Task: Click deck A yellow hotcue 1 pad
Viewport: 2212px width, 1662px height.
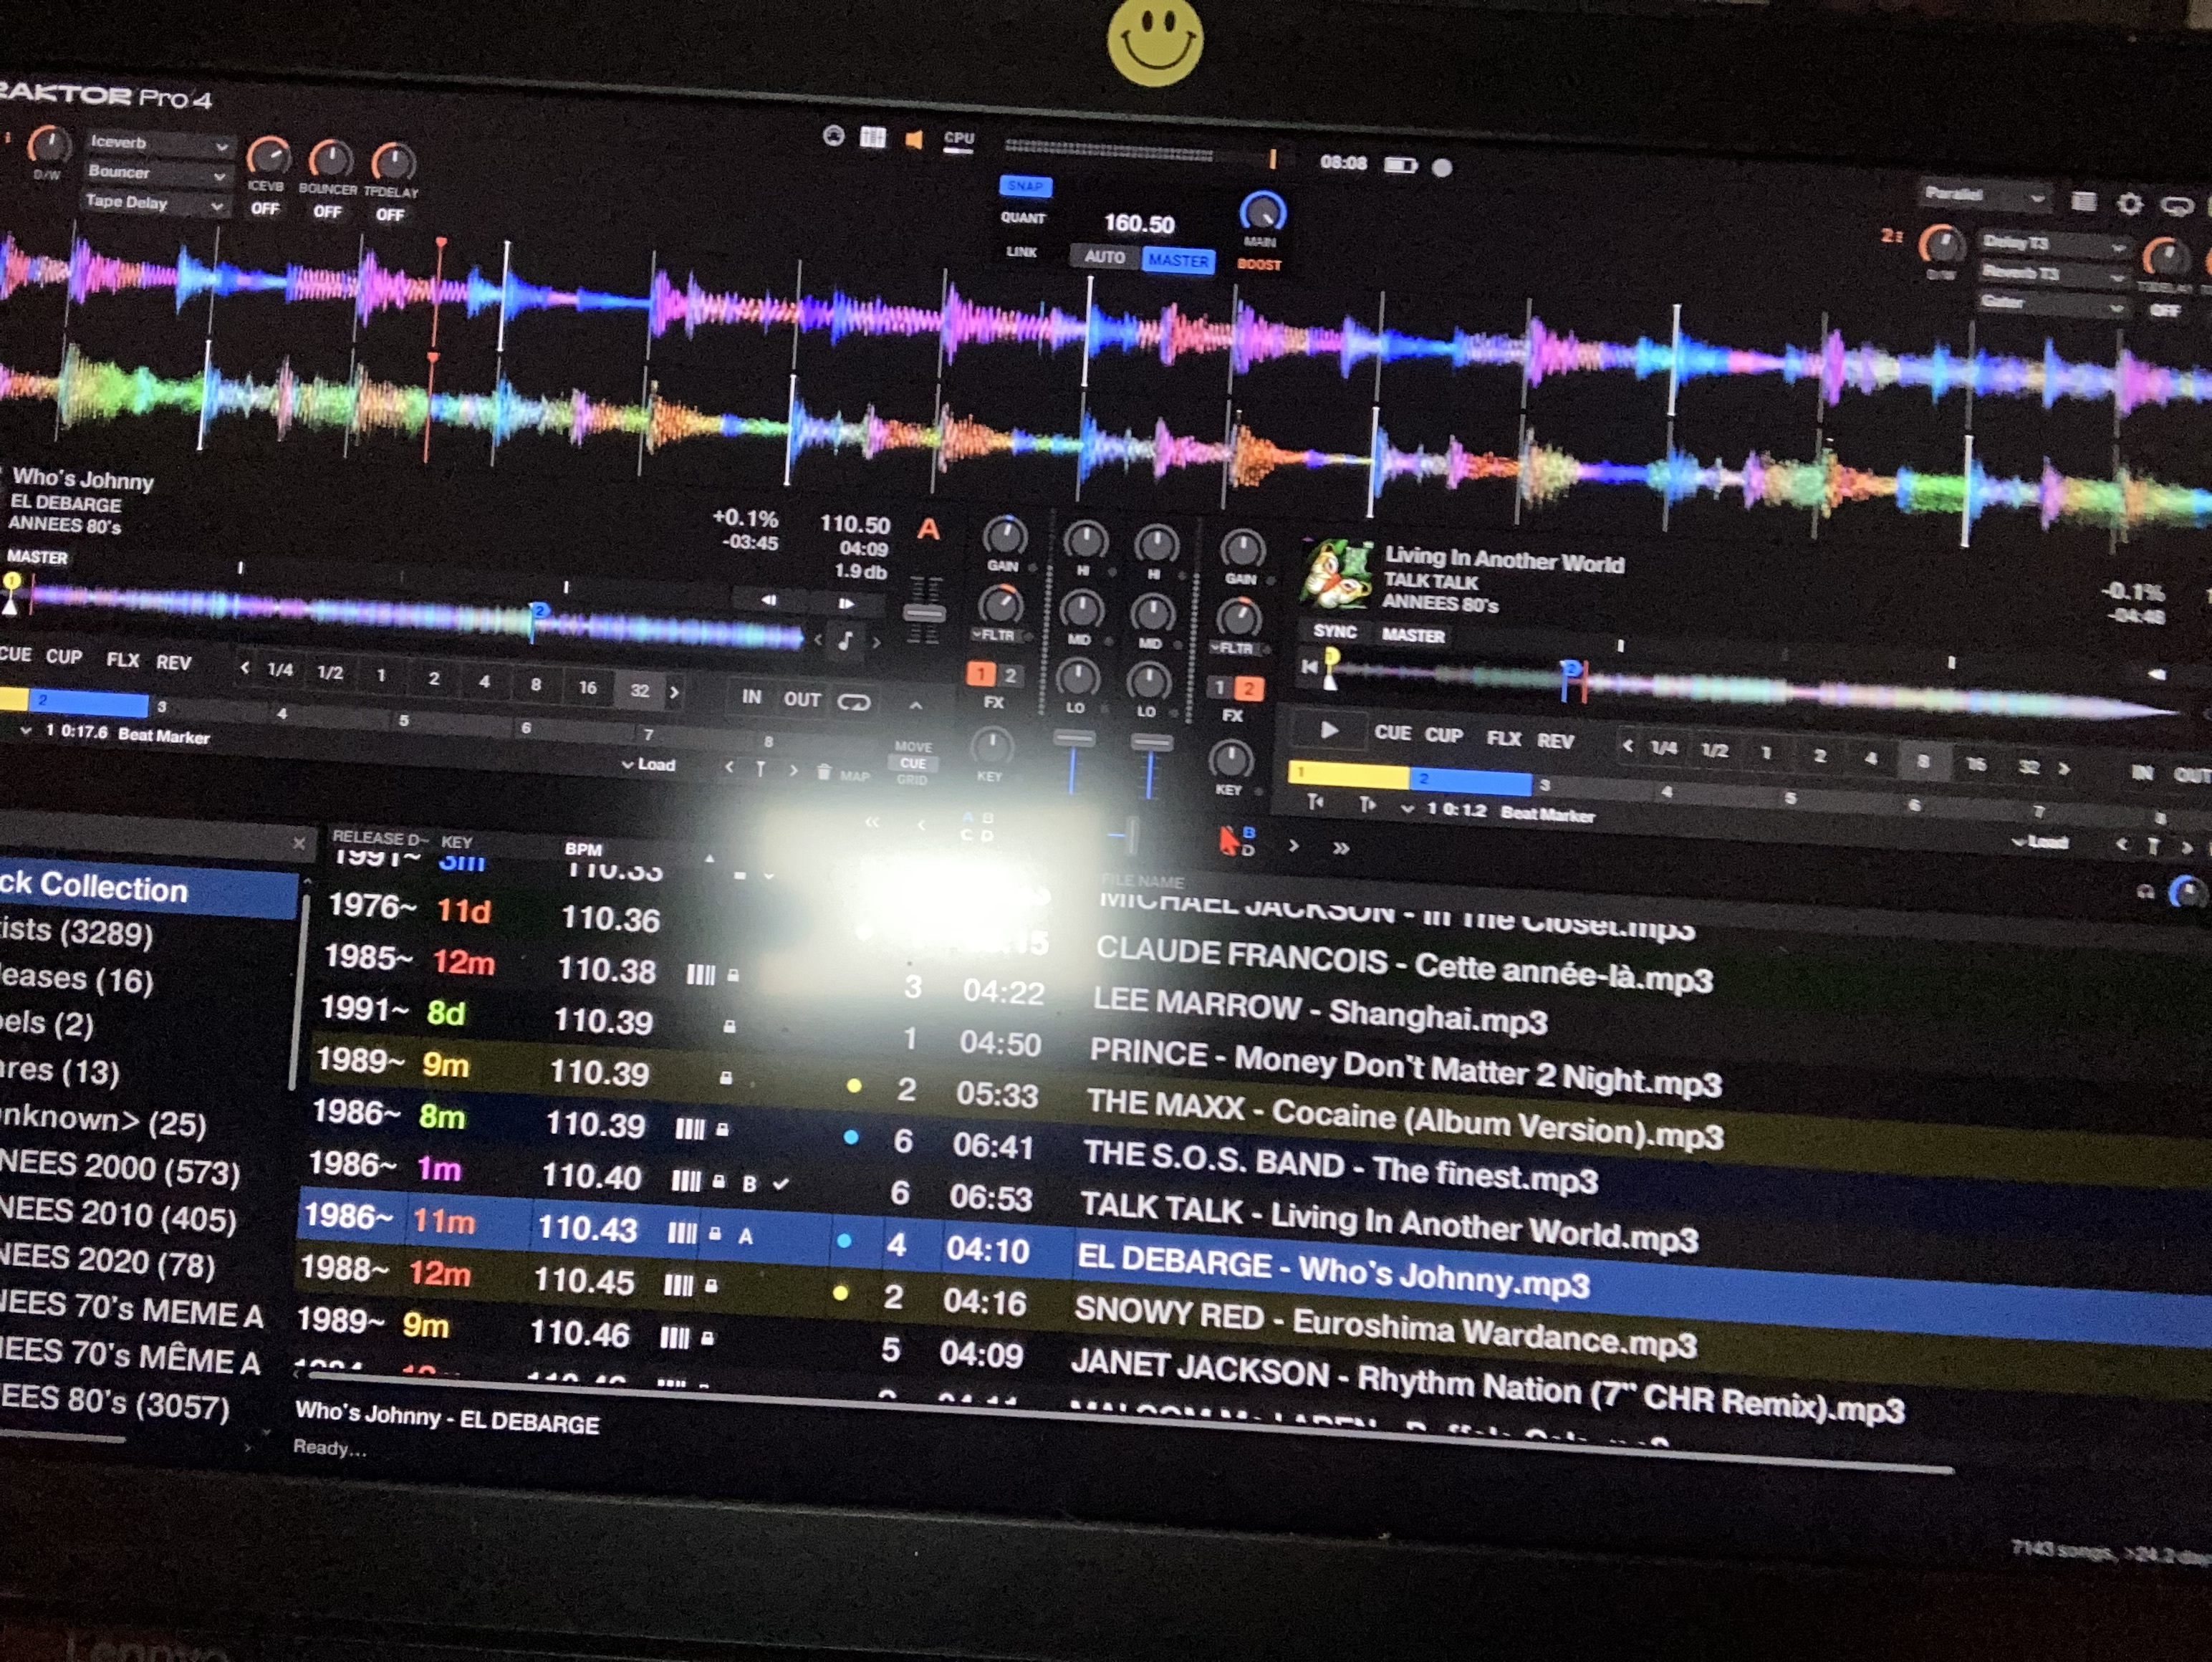Action: coord(14,698)
